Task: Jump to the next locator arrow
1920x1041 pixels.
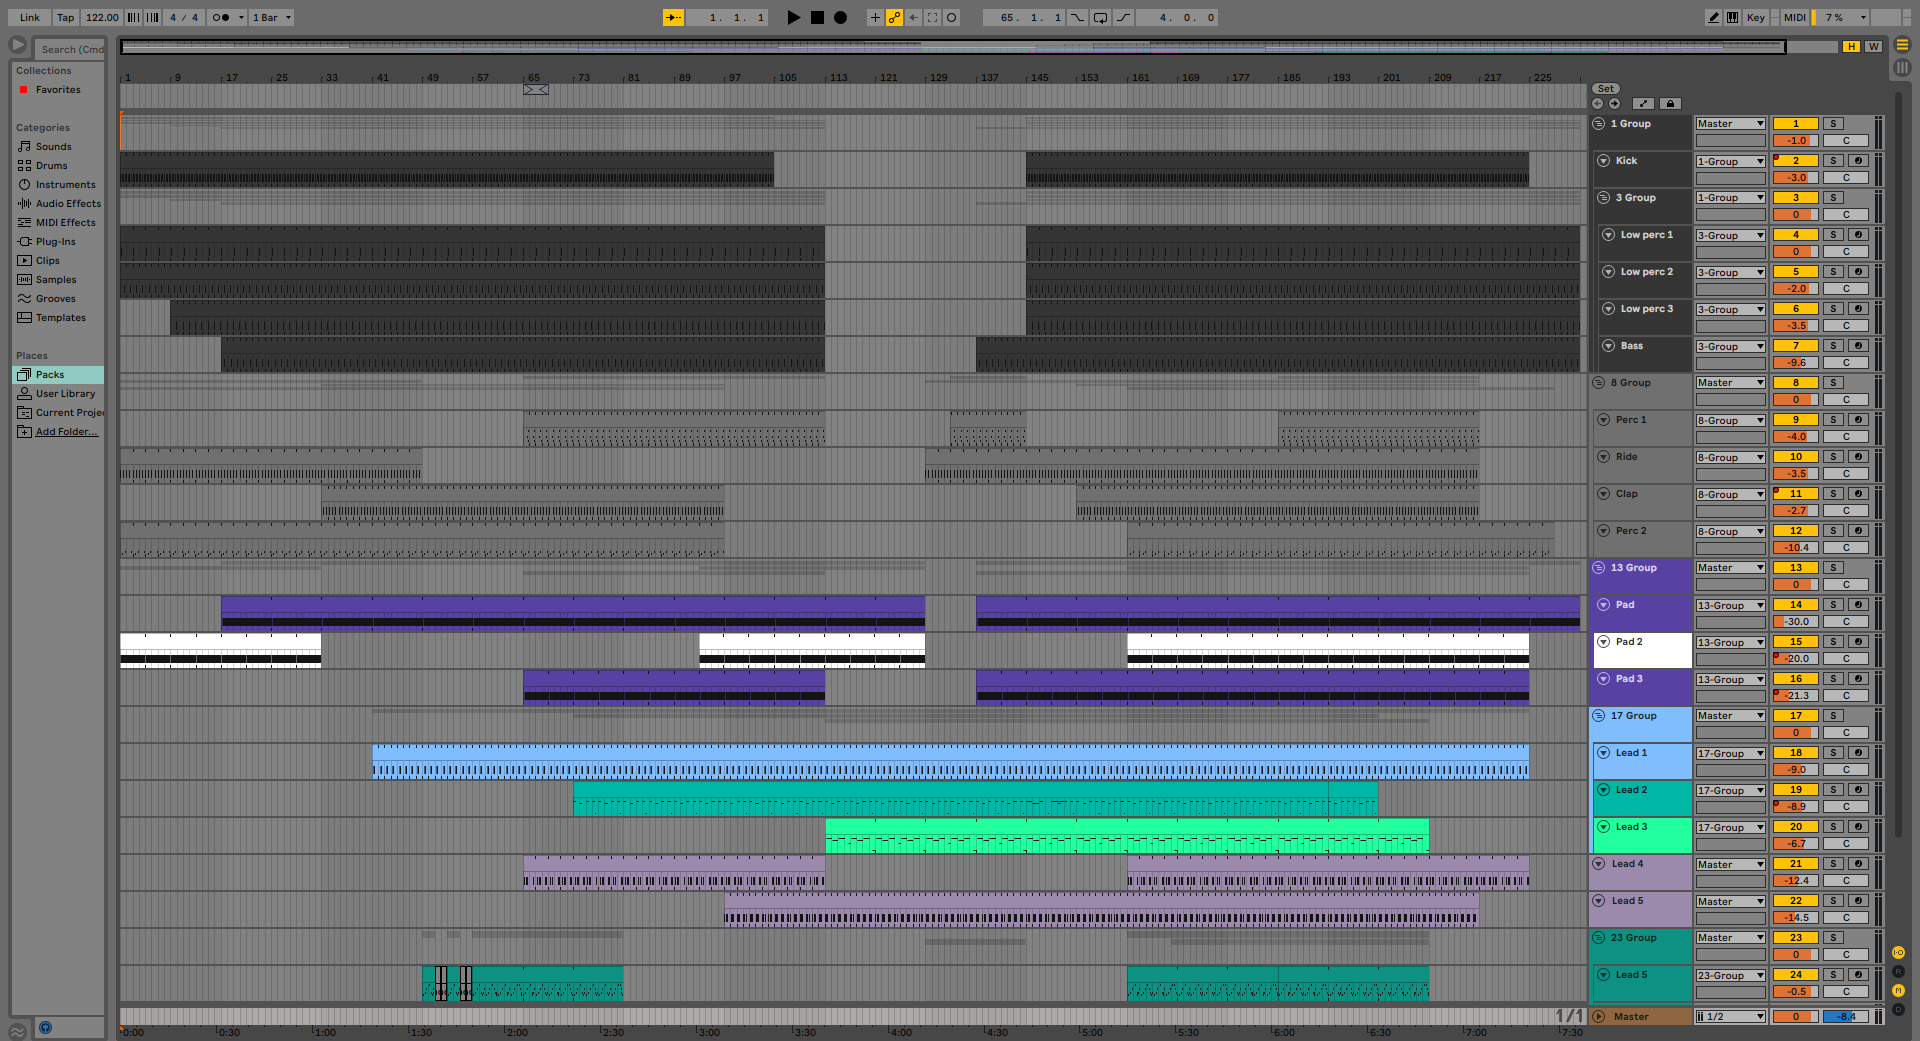Action: coord(1614,103)
